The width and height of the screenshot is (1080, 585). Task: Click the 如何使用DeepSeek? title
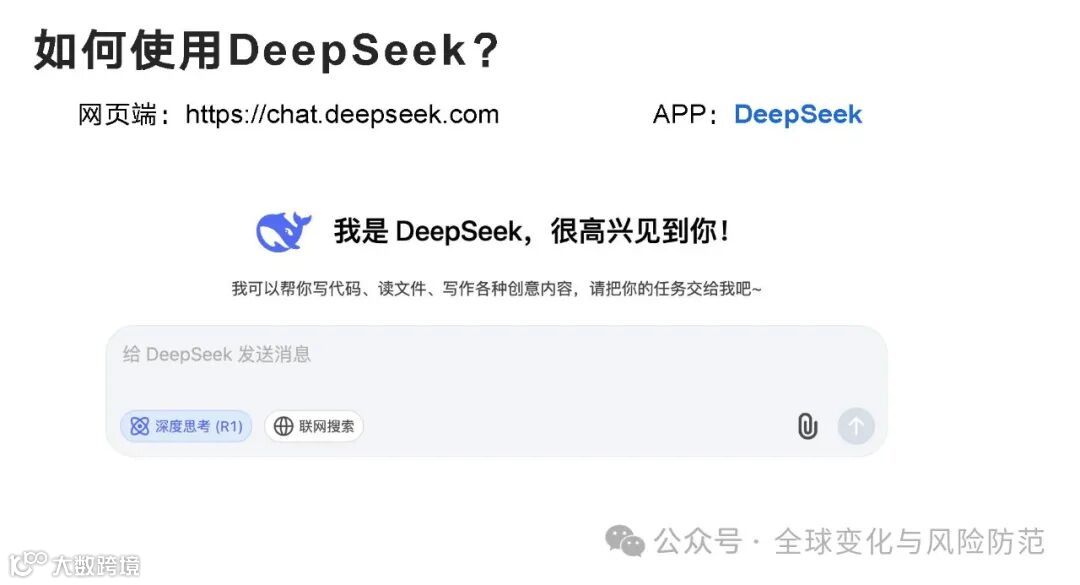[x=267, y=50]
